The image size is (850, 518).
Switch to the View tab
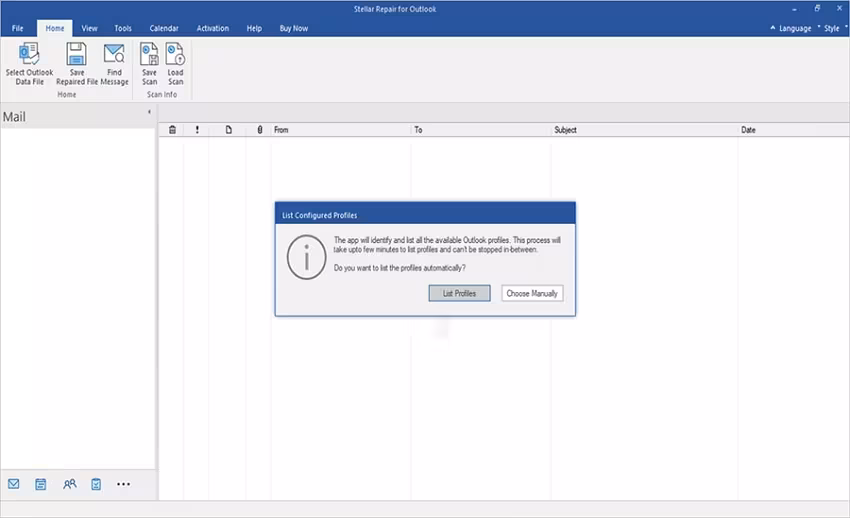click(89, 28)
